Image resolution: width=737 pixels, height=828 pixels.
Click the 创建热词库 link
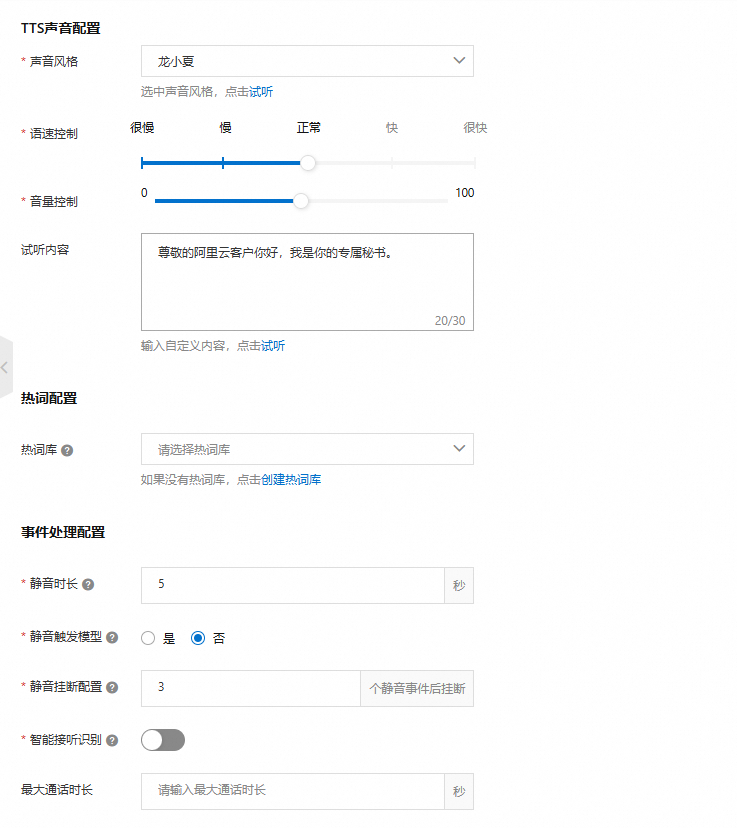click(x=291, y=479)
